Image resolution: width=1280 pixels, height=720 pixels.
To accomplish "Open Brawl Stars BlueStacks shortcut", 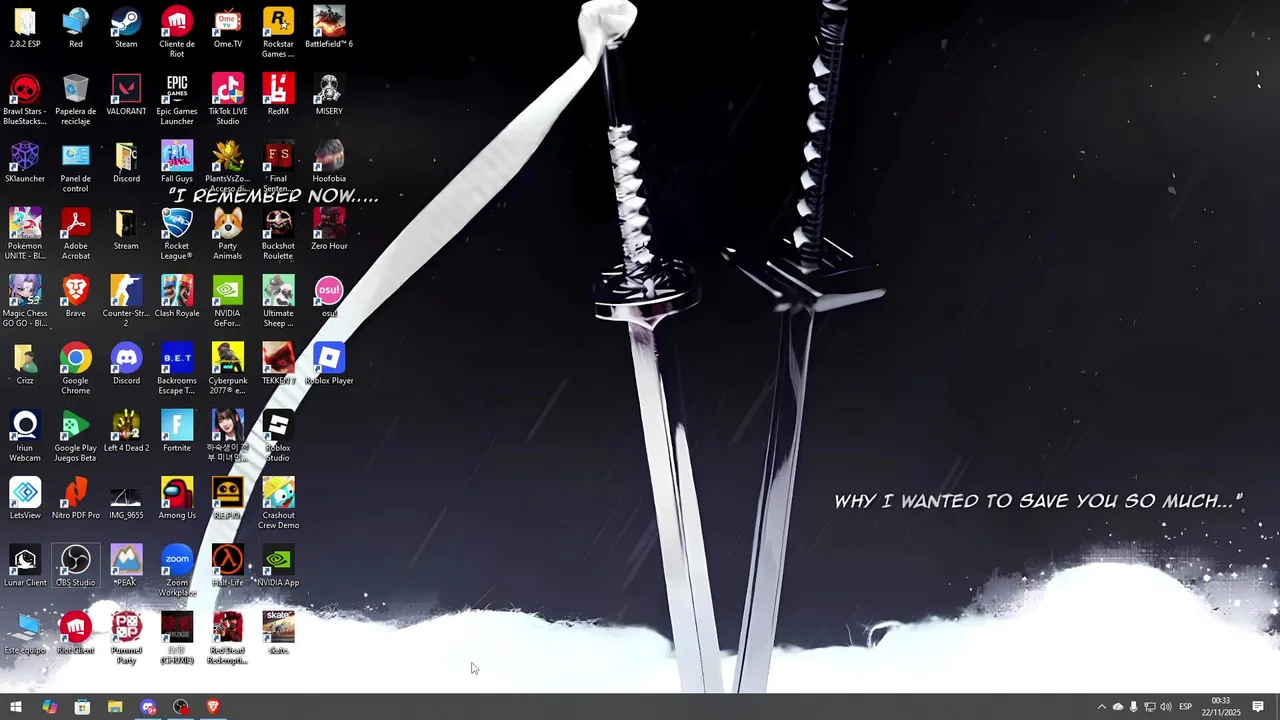I will tap(25, 100).
